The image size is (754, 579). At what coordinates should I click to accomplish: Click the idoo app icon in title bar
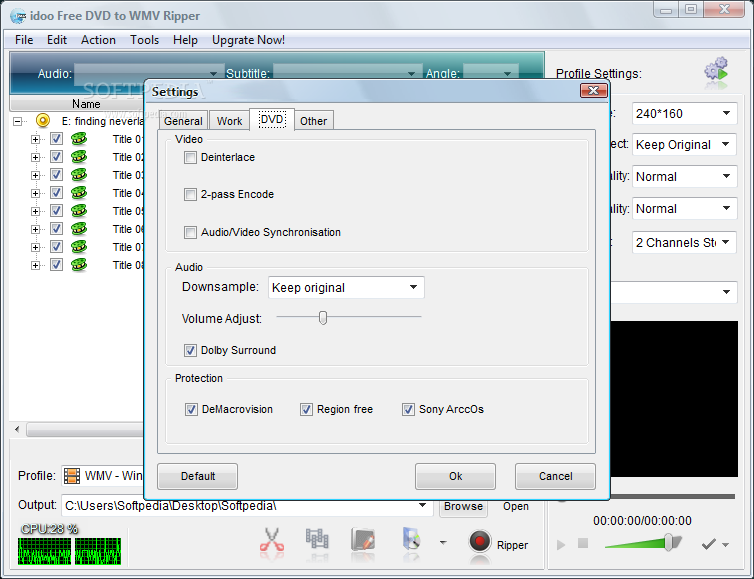click(x=18, y=16)
